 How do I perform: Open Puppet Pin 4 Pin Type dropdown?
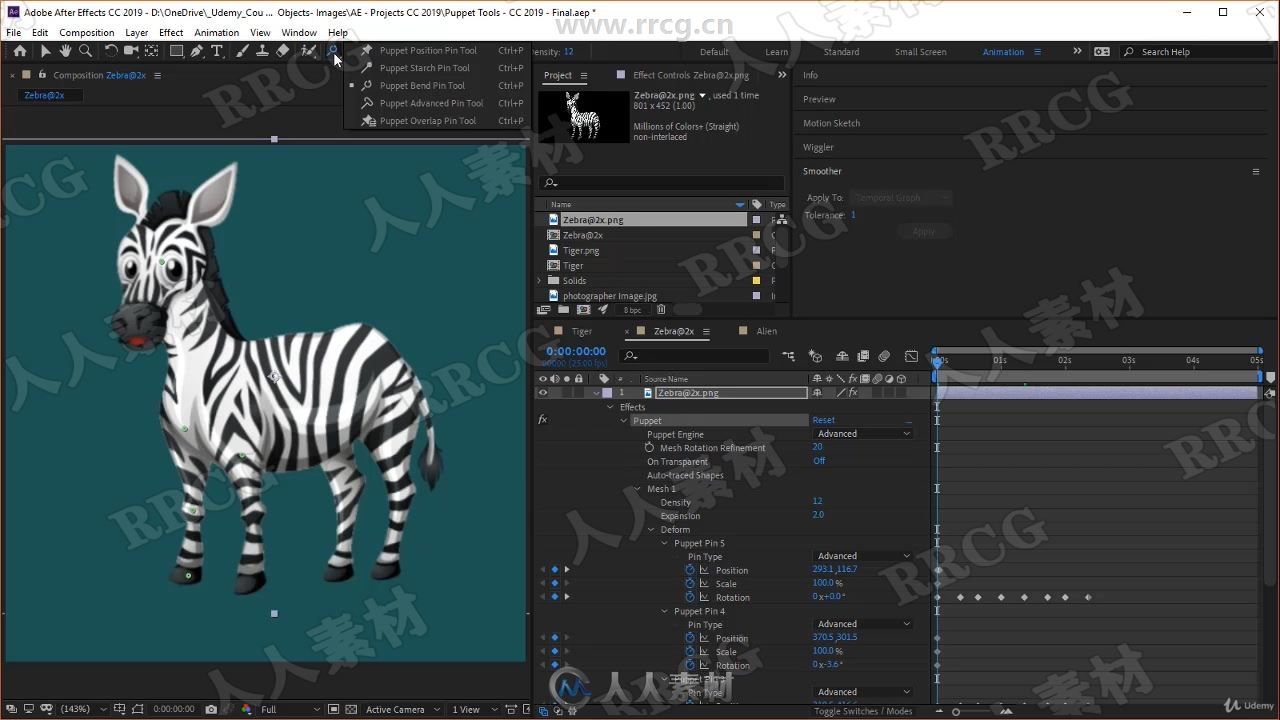point(863,624)
